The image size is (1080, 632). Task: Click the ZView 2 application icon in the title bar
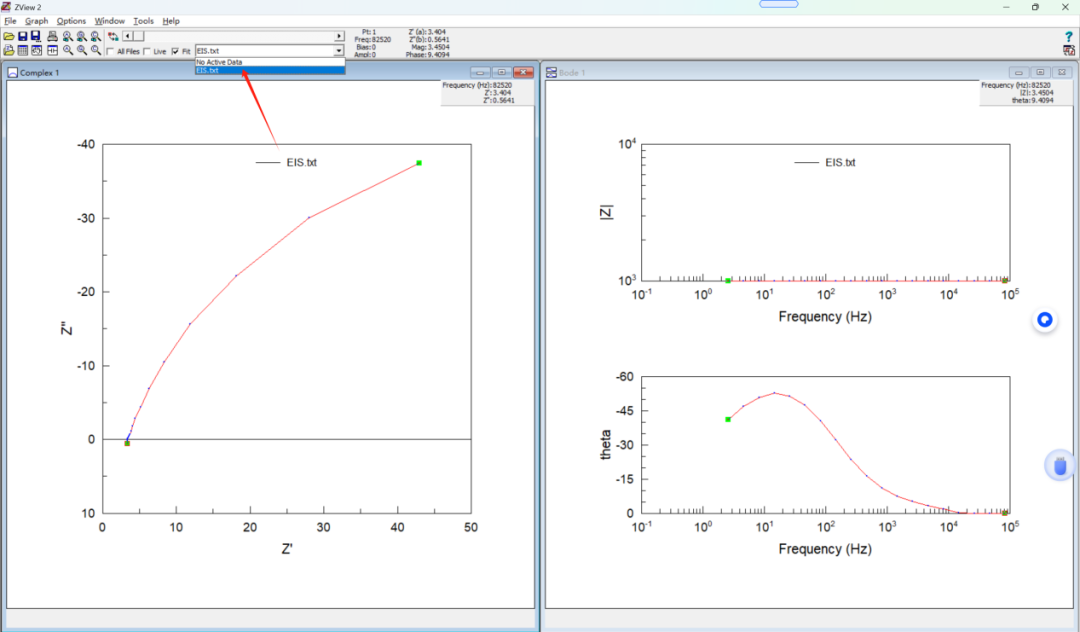click(6, 7)
